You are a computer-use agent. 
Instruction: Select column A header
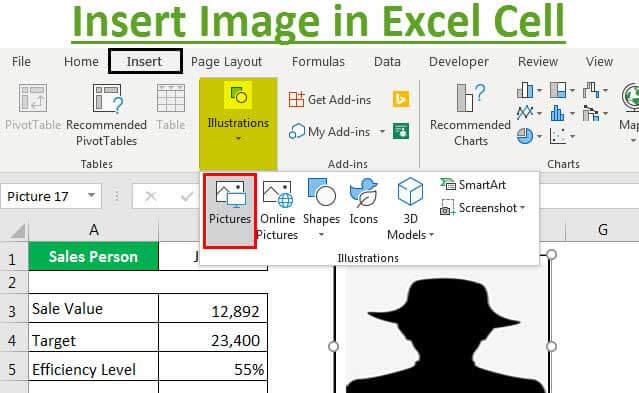pyautogui.click(x=94, y=230)
